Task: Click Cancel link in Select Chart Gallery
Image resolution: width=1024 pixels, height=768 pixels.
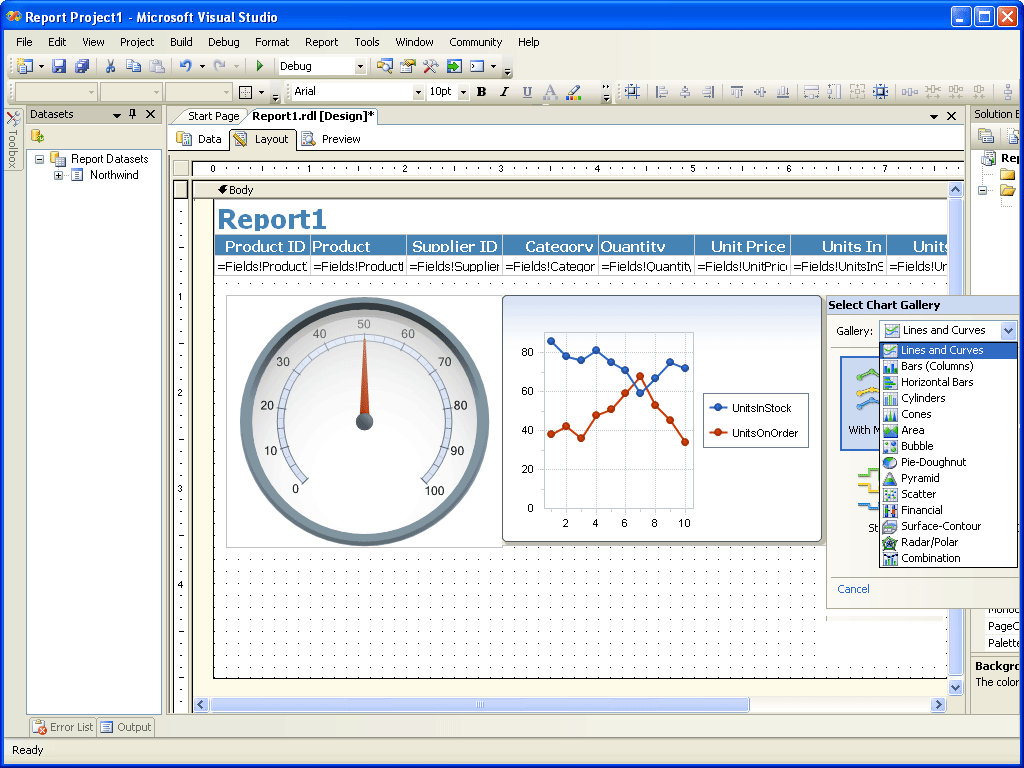Action: [x=853, y=589]
